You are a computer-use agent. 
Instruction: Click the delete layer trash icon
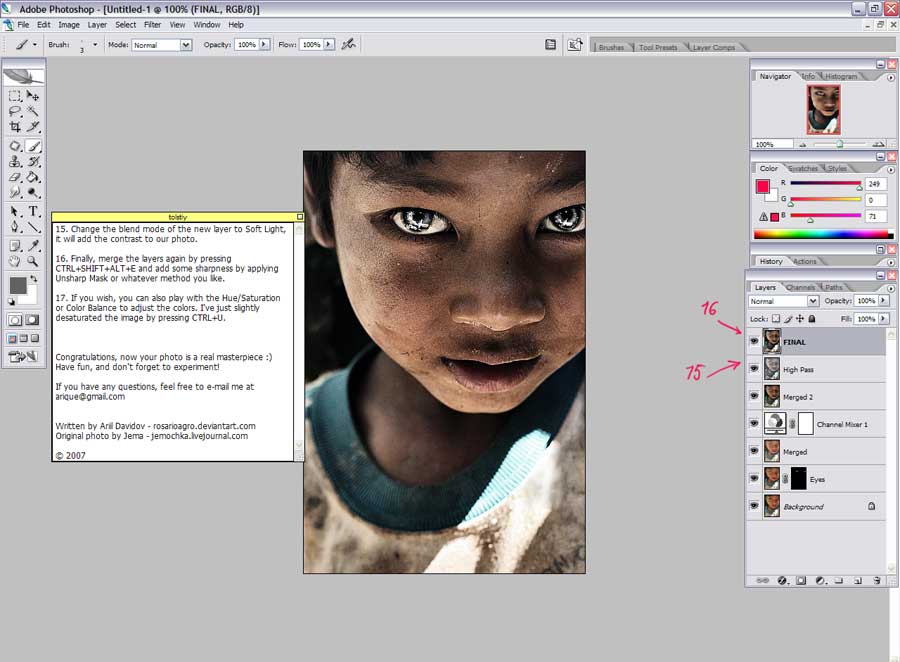point(877,580)
